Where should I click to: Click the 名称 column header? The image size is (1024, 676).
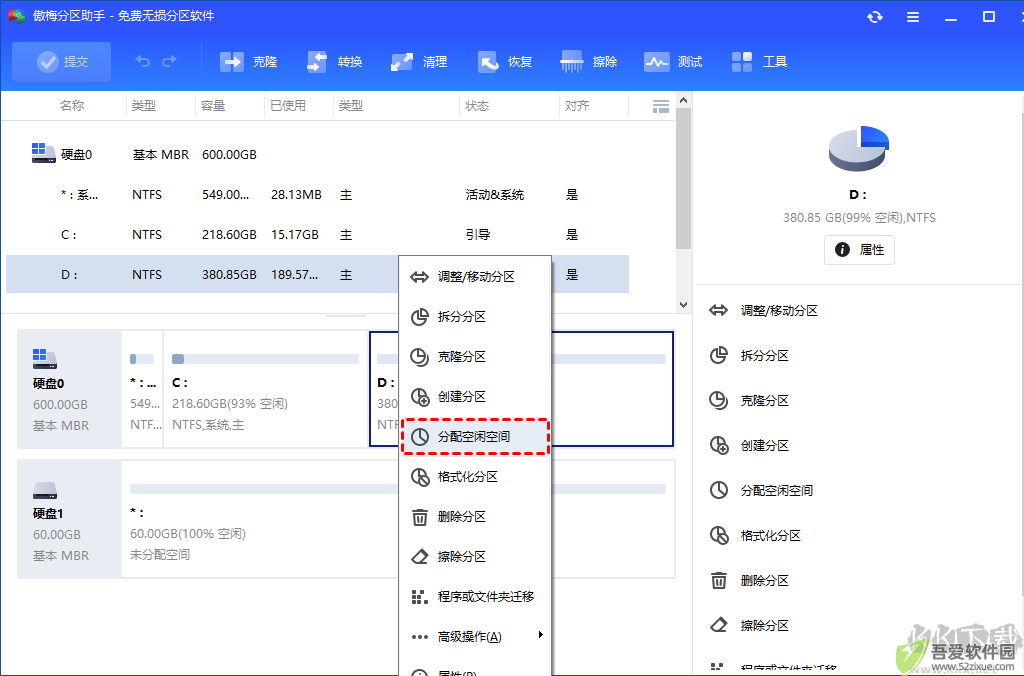click(72, 106)
